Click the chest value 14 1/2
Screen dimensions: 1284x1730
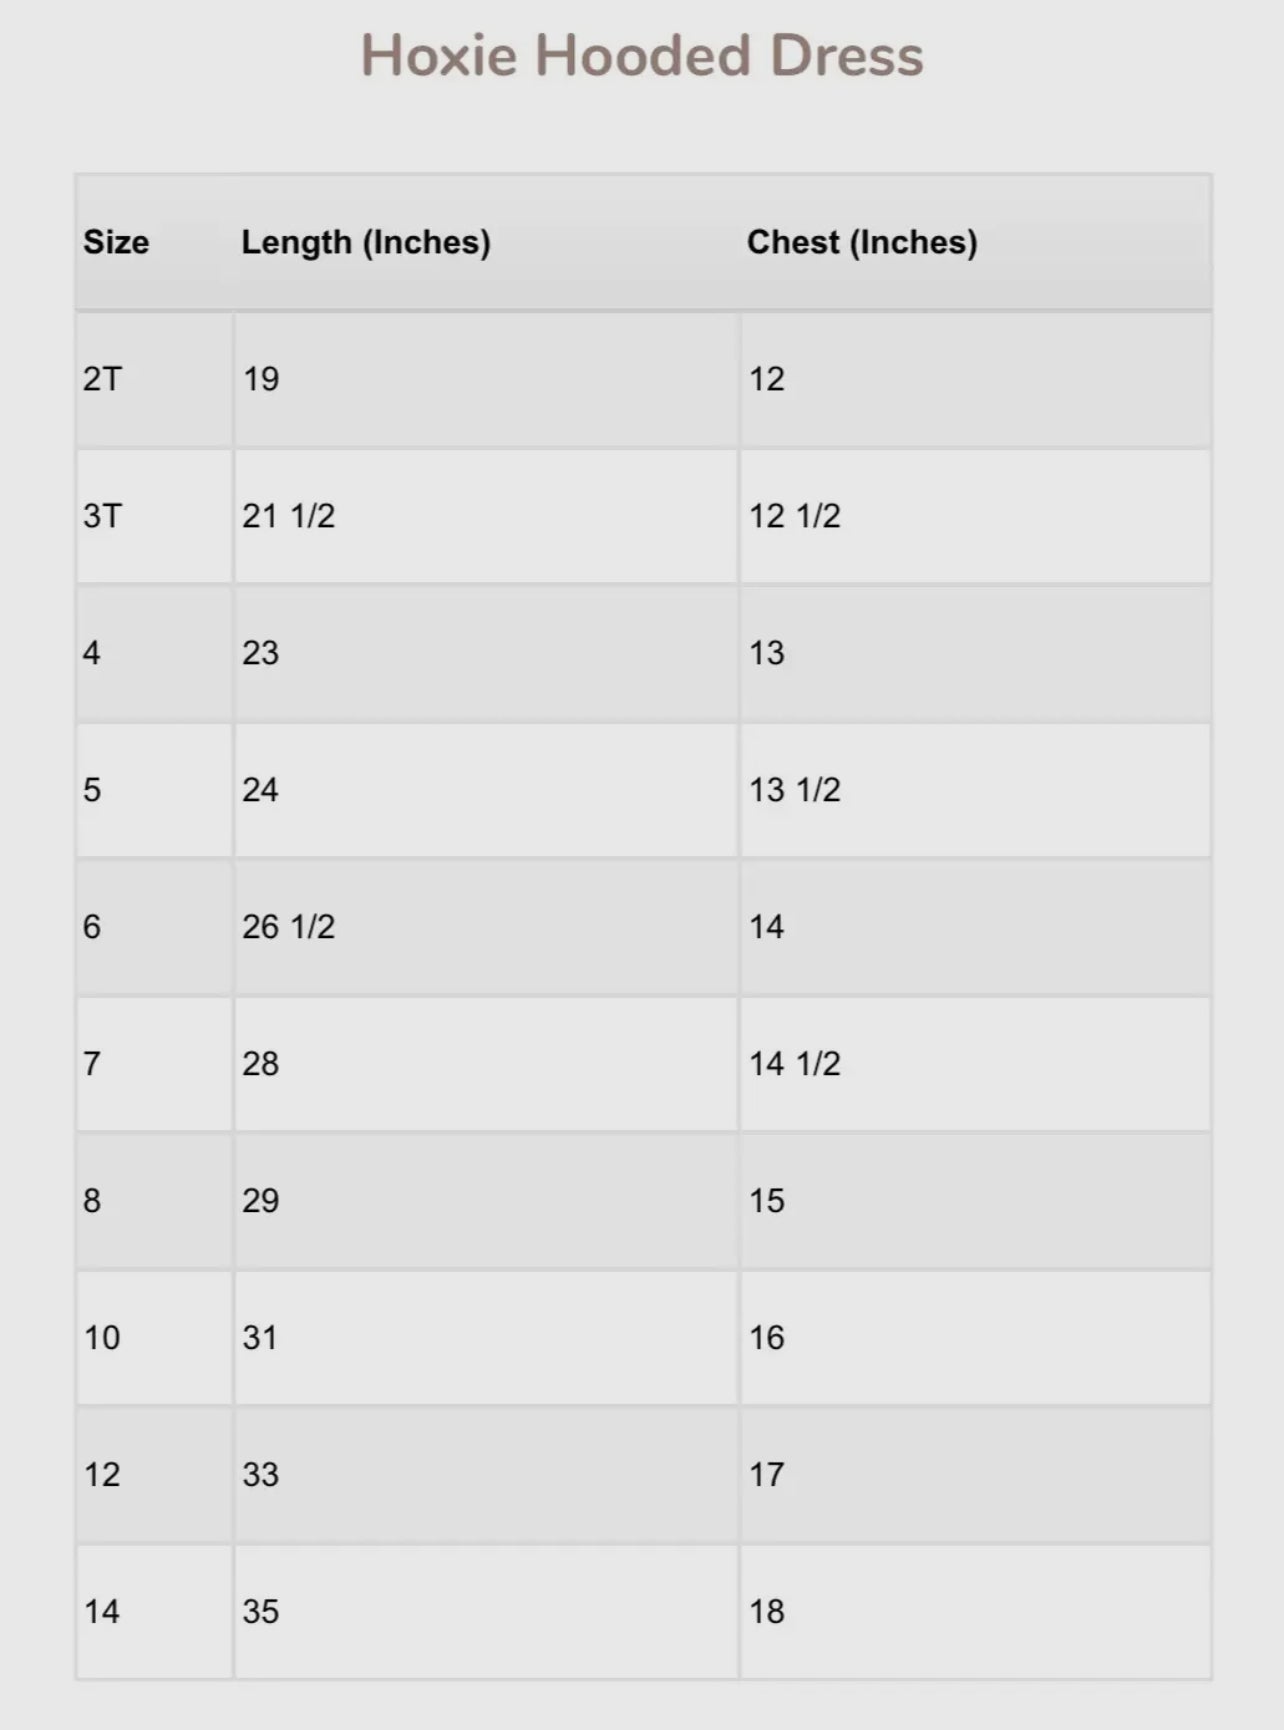pos(795,1064)
